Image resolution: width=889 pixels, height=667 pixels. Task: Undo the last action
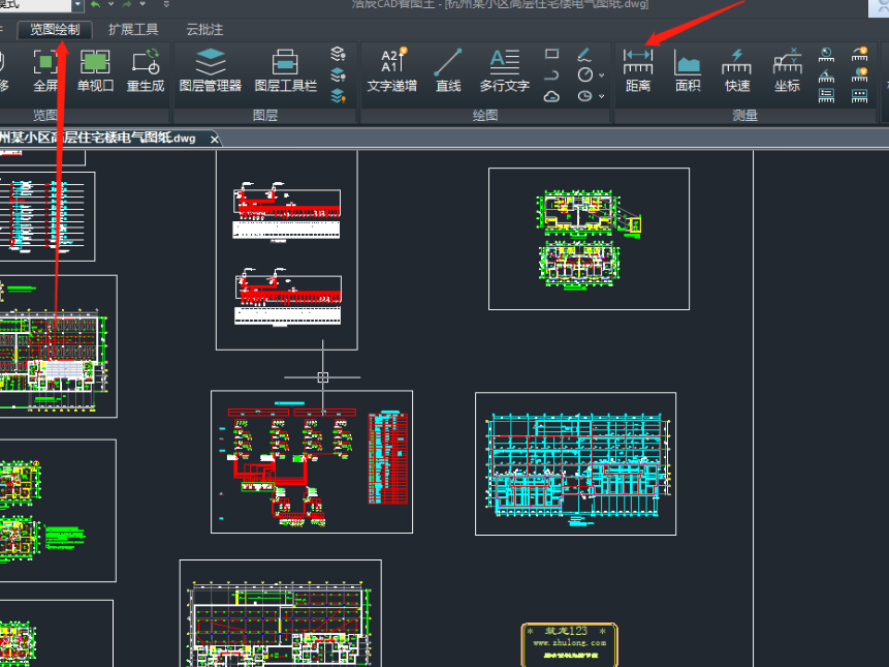coord(95,5)
